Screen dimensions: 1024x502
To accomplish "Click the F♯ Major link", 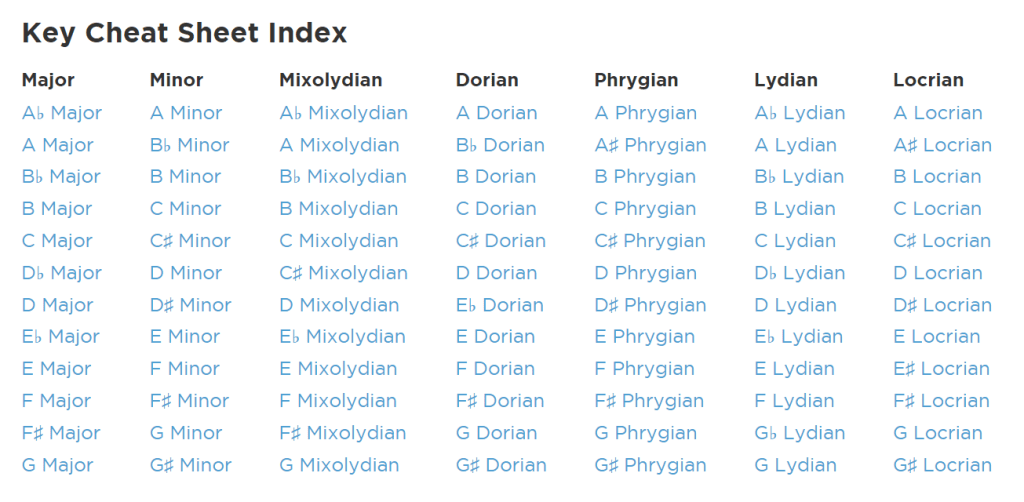I will click(x=61, y=433).
